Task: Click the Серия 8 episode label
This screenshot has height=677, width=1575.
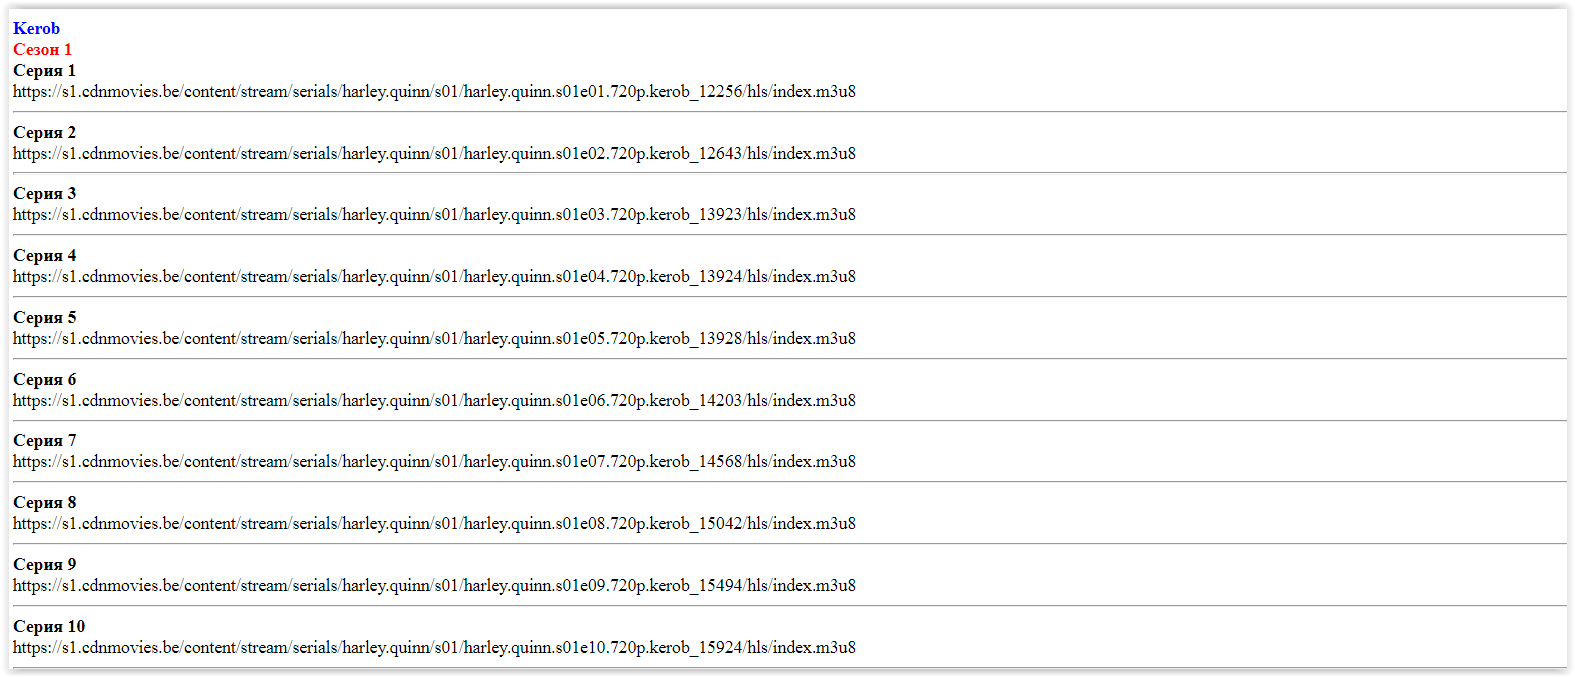Action: tap(44, 502)
